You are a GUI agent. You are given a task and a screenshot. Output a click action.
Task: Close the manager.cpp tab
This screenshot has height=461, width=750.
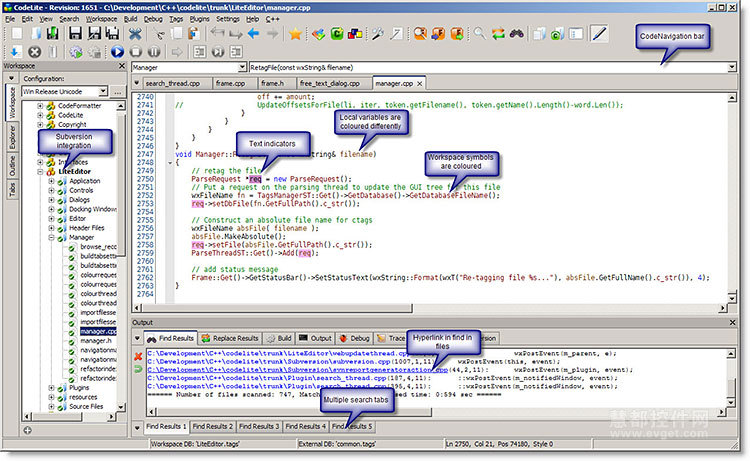419,84
